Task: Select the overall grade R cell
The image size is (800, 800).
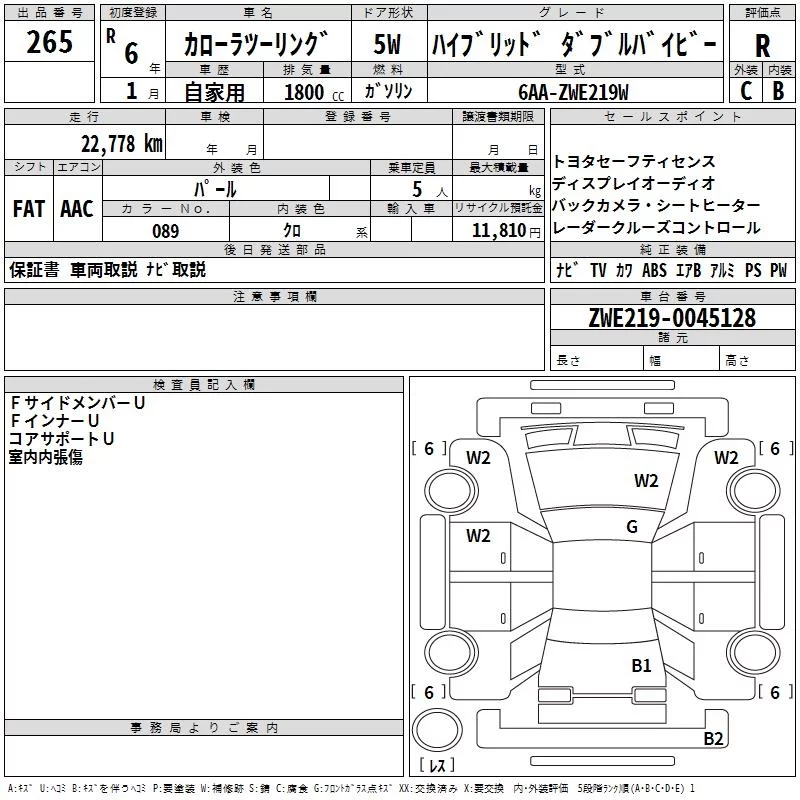Action: (762, 45)
